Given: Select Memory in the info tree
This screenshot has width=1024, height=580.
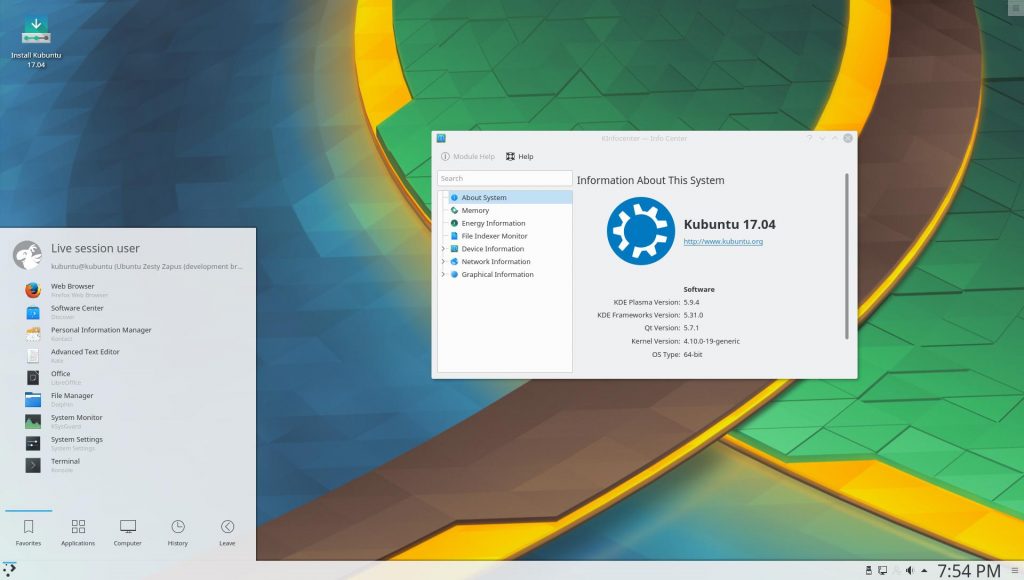Looking at the screenshot, I should (x=475, y=211).
